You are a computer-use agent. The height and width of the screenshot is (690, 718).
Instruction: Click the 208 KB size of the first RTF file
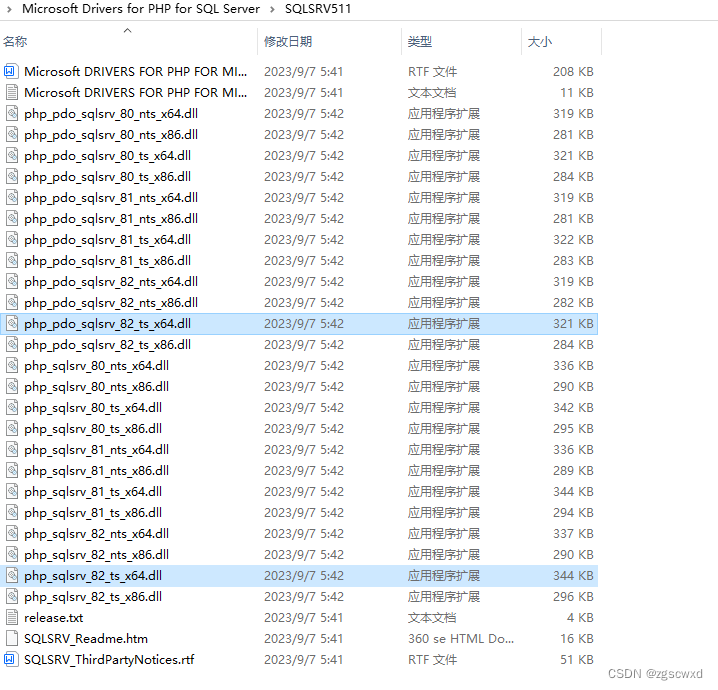coord(573,71)
